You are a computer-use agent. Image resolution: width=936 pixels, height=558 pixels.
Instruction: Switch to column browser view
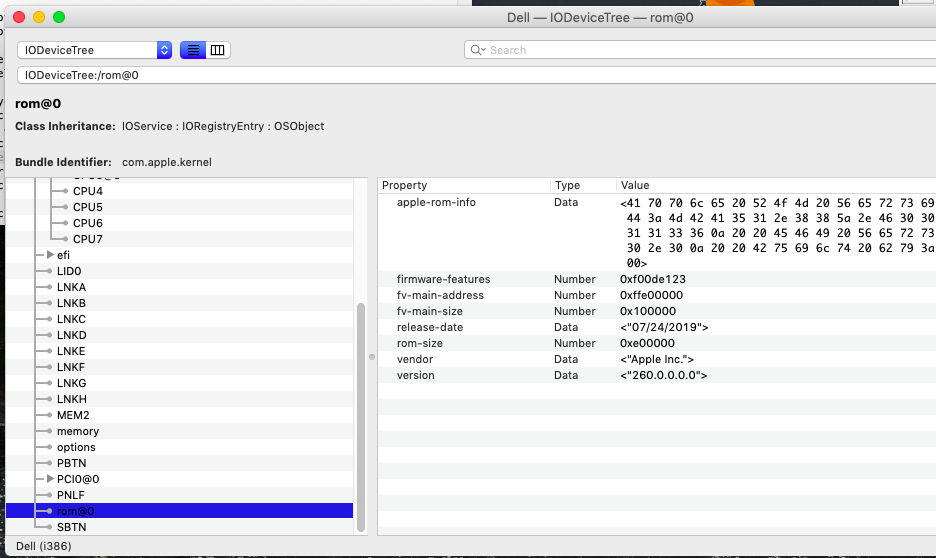click(218, 50)
